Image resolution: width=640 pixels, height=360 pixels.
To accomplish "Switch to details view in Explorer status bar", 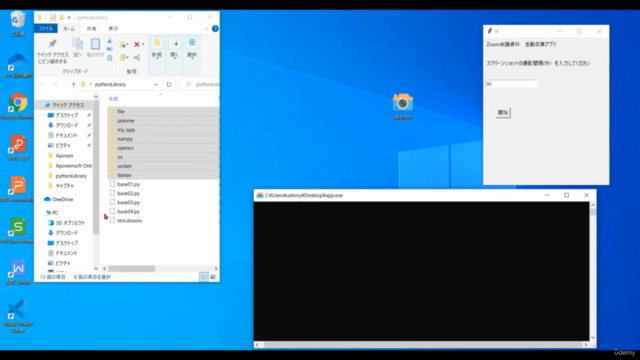I will (204, 277).
